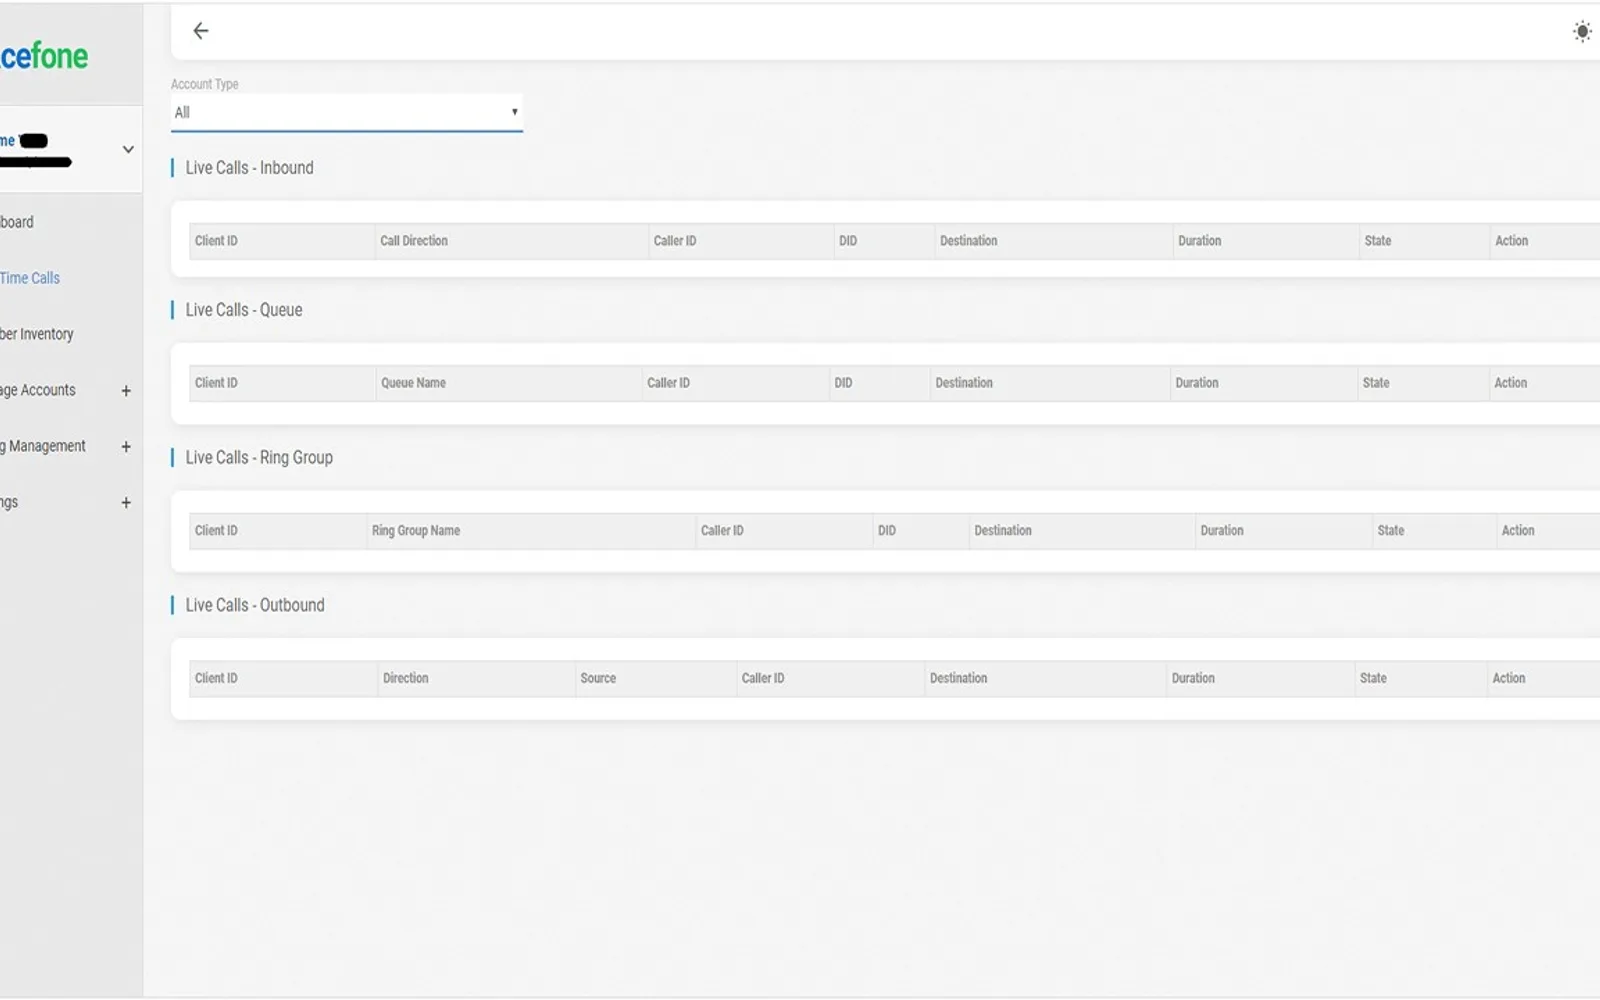Click Caller ID header in Inbound table
This screenshot has height=1000, width=1600.
pos(675,241)
